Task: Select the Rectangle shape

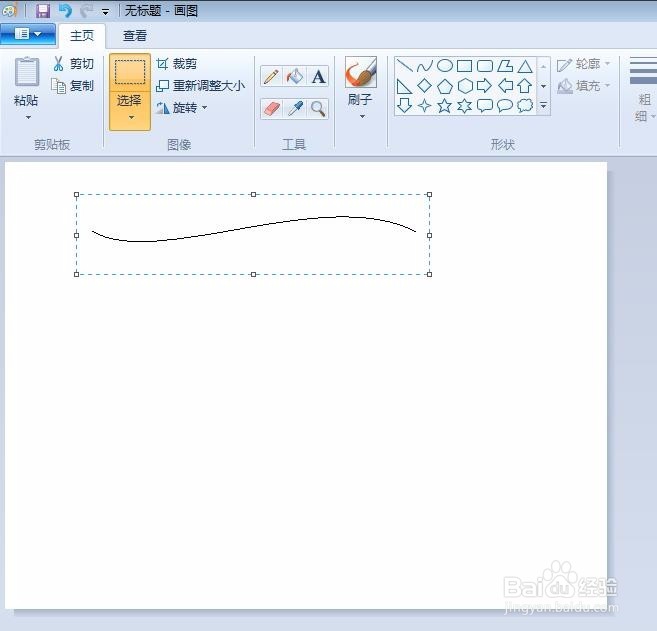Action: click(465, 66)
